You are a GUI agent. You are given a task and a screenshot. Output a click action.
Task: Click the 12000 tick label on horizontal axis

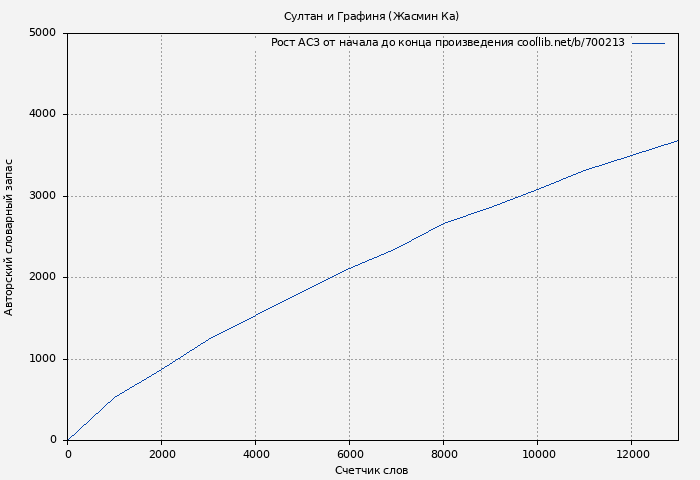(x=631, y=454)
